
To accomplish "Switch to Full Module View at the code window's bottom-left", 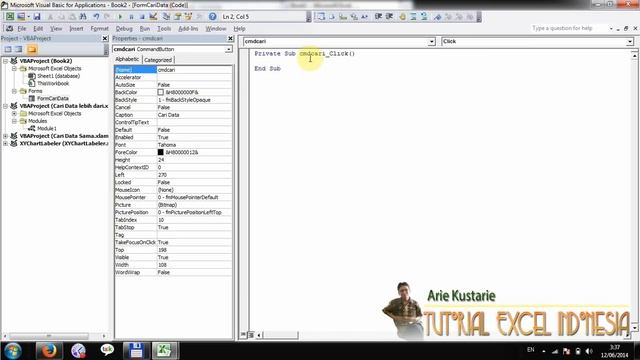I will [251, 335].
